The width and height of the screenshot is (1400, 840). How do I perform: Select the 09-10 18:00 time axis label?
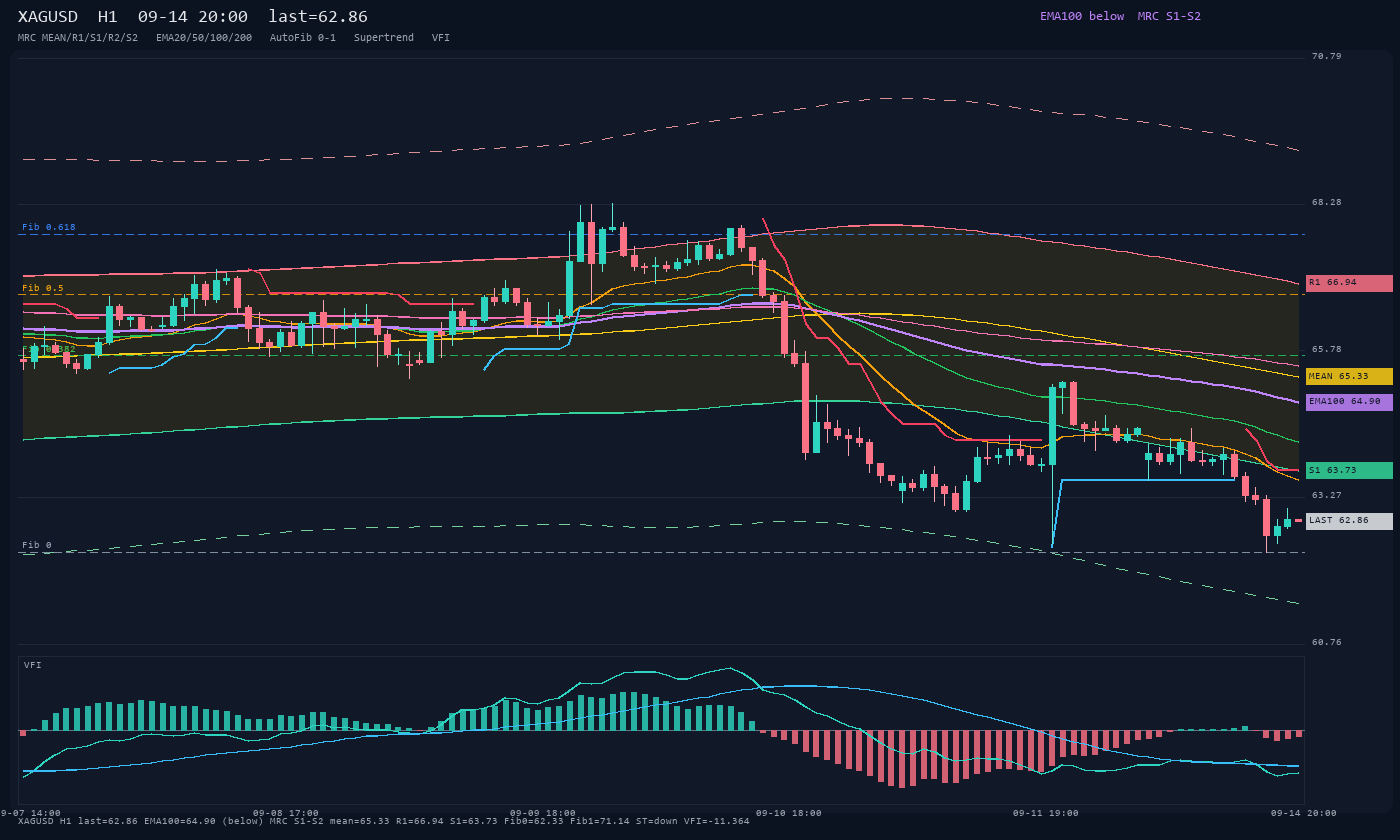coord(789,813)
